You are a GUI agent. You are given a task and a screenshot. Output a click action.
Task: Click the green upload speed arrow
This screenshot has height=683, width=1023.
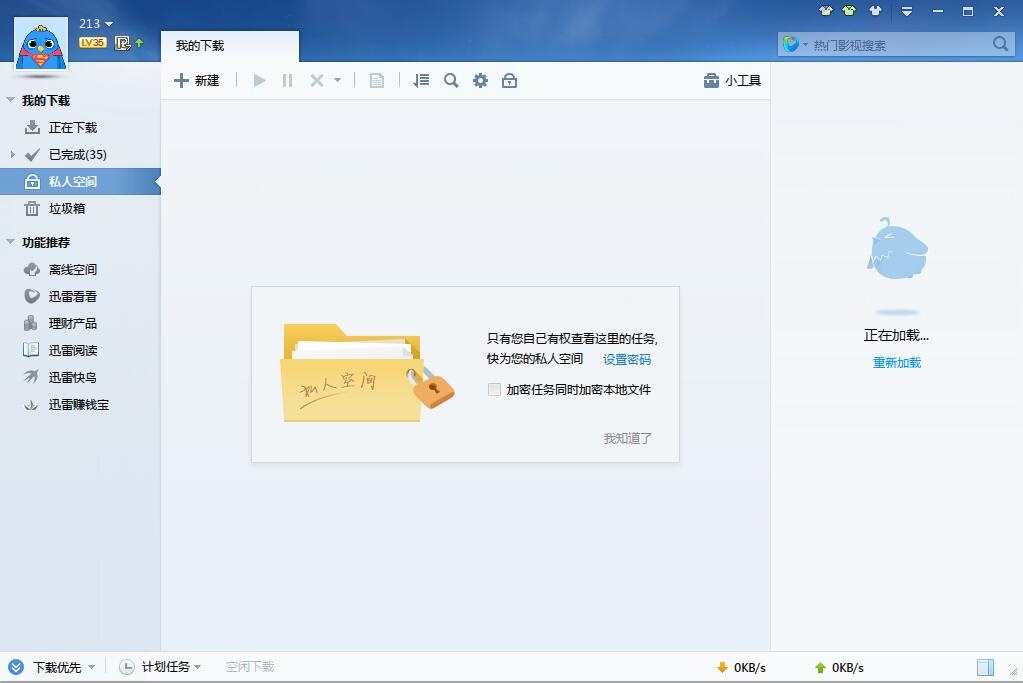click(x=820, y=667)
